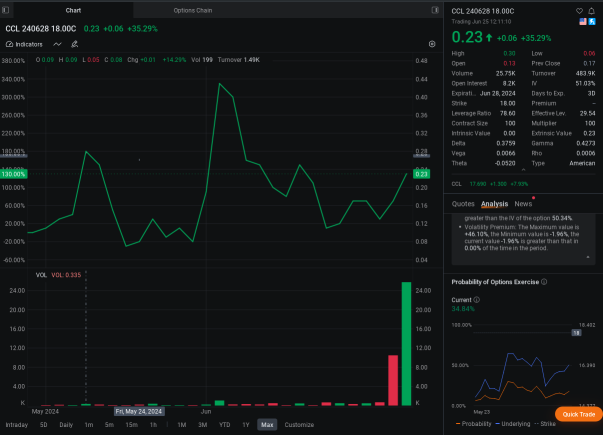603x435 pixels.
Task: Click the blue lightning icon beside the flag
Action: 592,22
